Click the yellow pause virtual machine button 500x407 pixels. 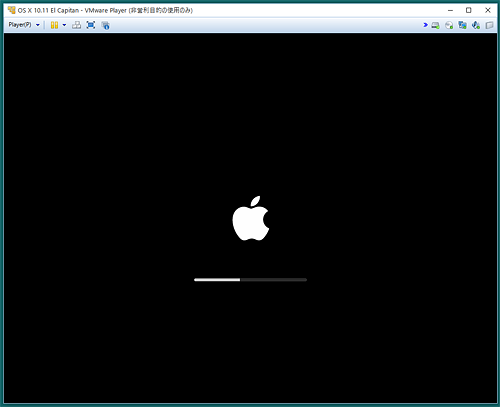click(54, 25)
